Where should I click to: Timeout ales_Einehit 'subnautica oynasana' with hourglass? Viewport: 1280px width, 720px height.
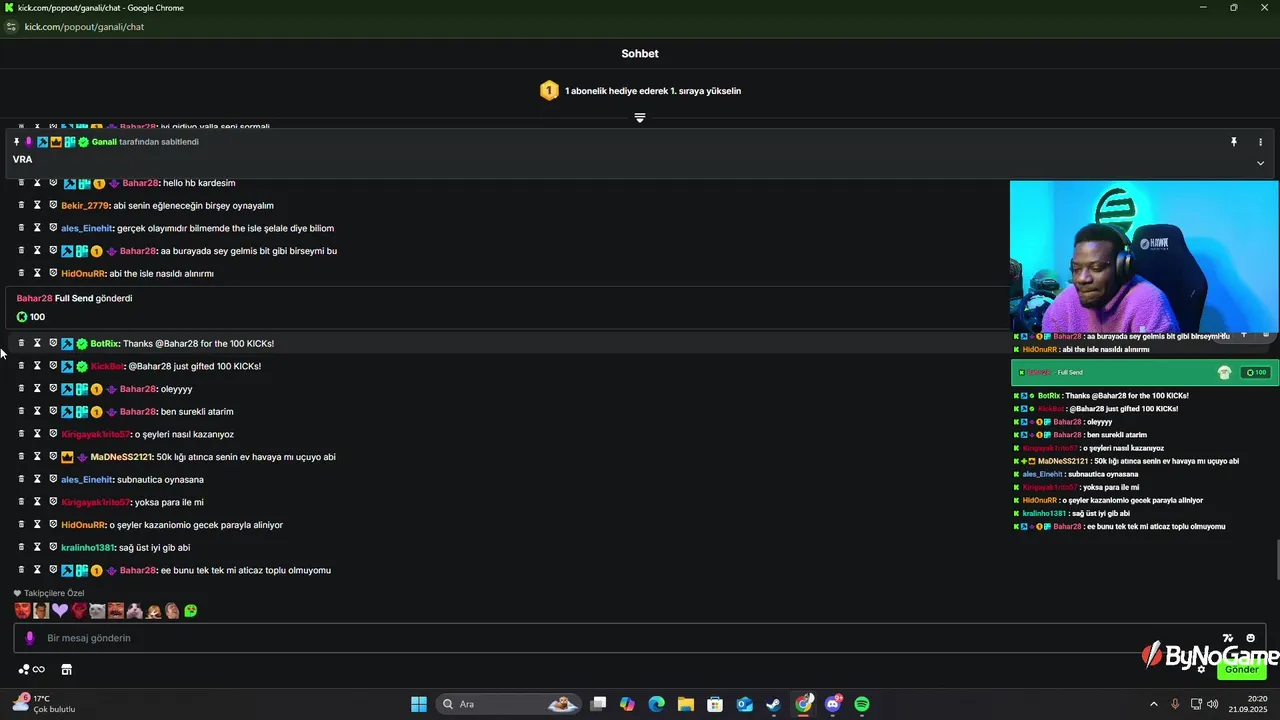[x=37, y=479]
